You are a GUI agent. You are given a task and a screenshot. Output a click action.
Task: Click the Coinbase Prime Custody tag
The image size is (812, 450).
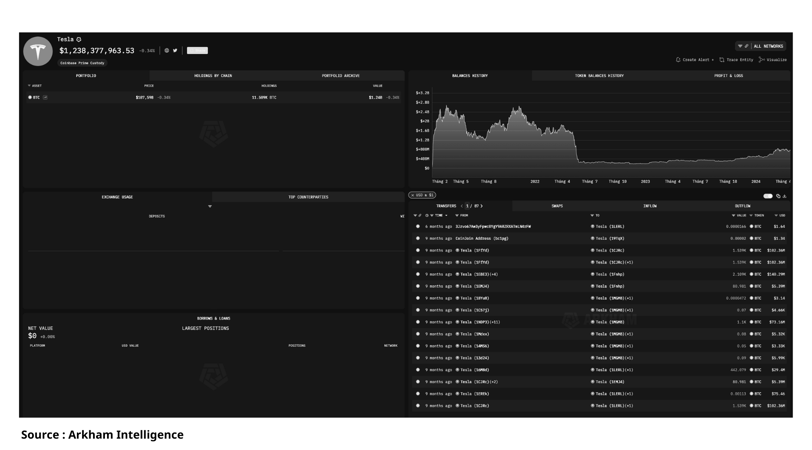pos(82,63)
